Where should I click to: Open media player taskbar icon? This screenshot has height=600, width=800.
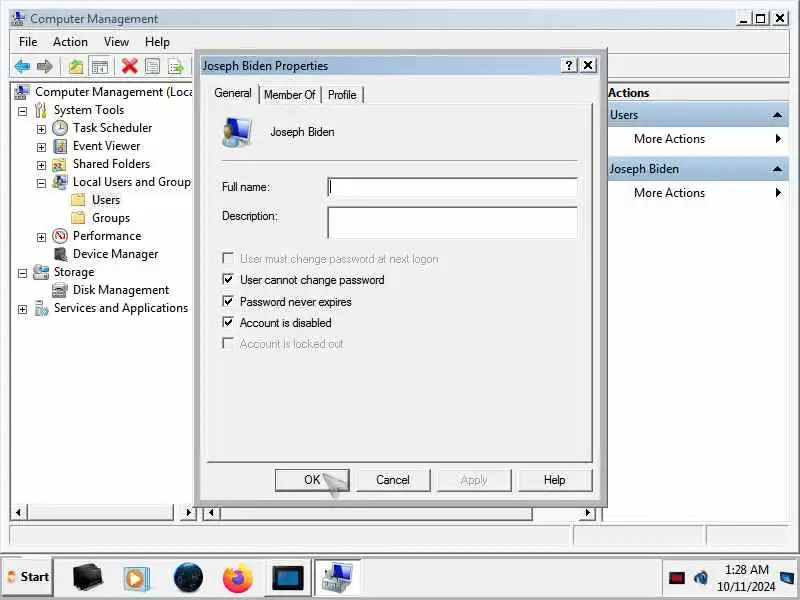pos(136,579)
